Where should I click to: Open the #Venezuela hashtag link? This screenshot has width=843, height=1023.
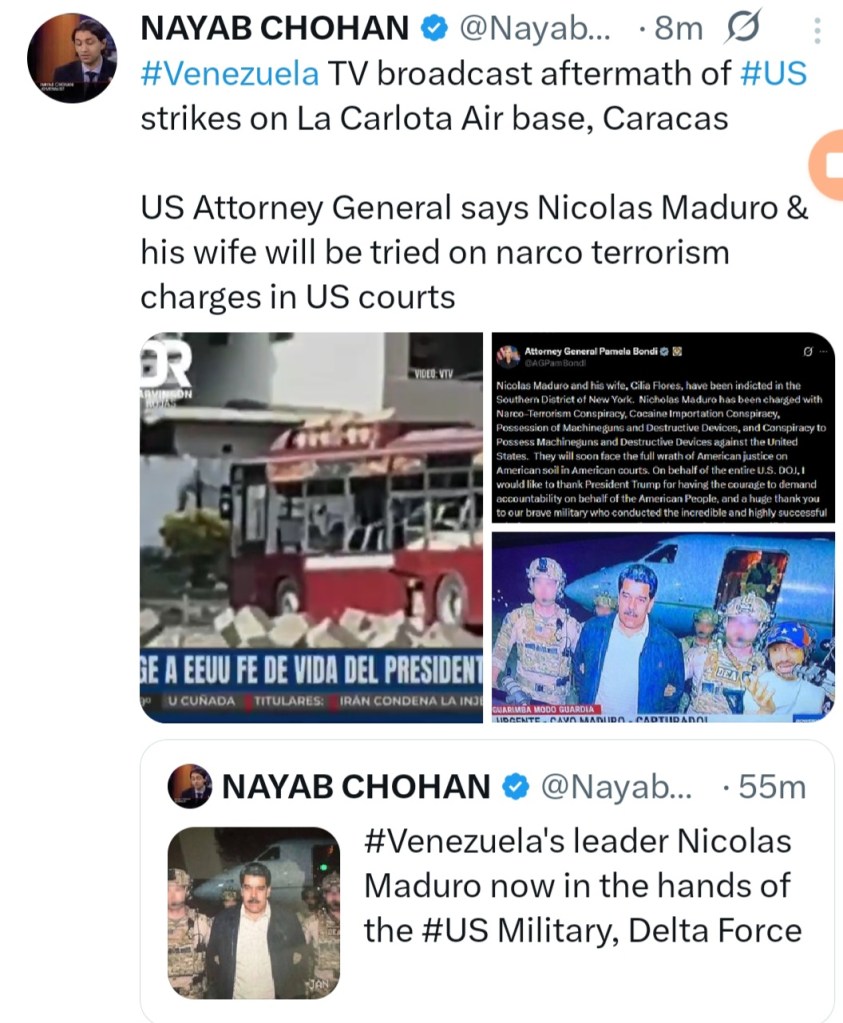pyautogui.click(x=230, y=74)
